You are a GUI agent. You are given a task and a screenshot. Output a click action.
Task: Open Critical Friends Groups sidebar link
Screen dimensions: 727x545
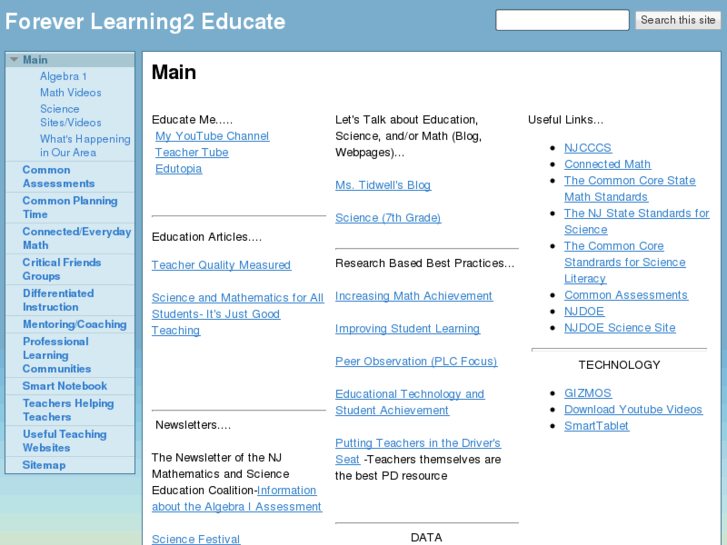(x=62, y=269)
